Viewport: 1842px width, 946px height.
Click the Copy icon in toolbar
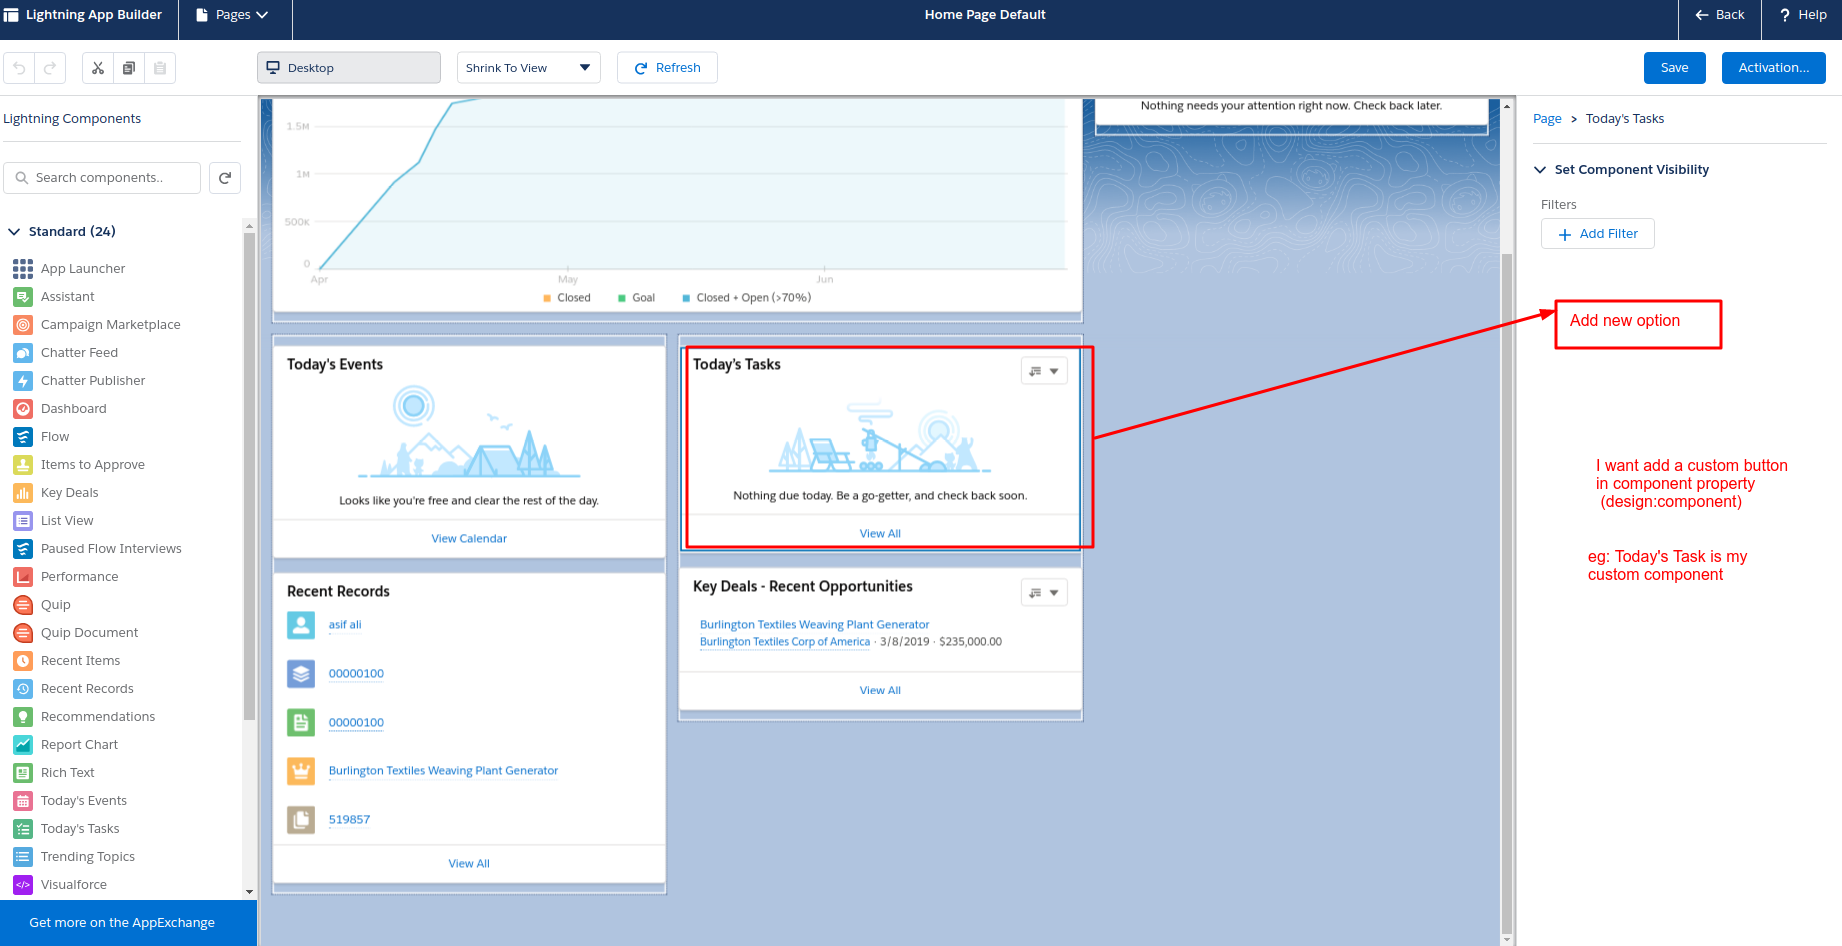pos(129,68)
